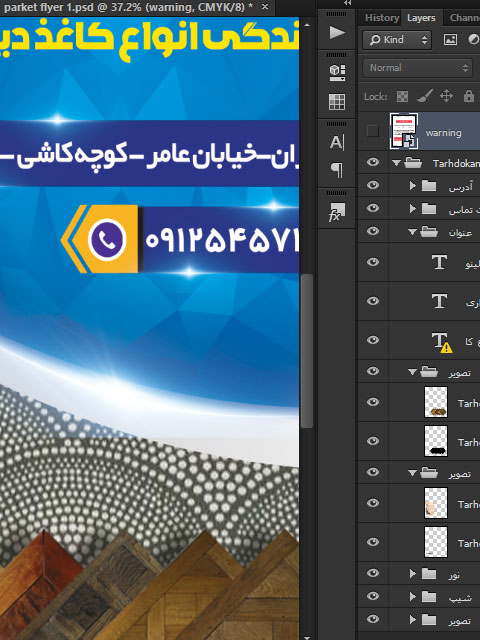
Task: Select the Tarhdokan group name
Action: [456, 163]
